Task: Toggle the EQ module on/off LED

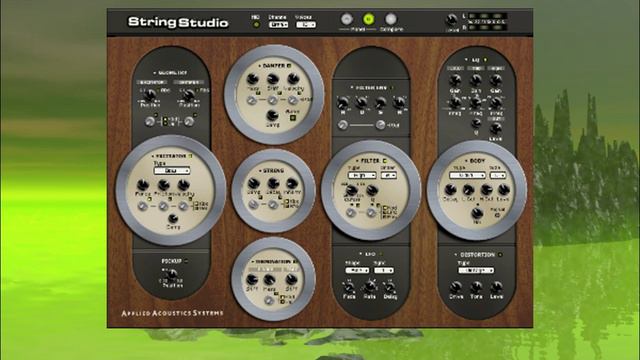Action: click(485, 60)
